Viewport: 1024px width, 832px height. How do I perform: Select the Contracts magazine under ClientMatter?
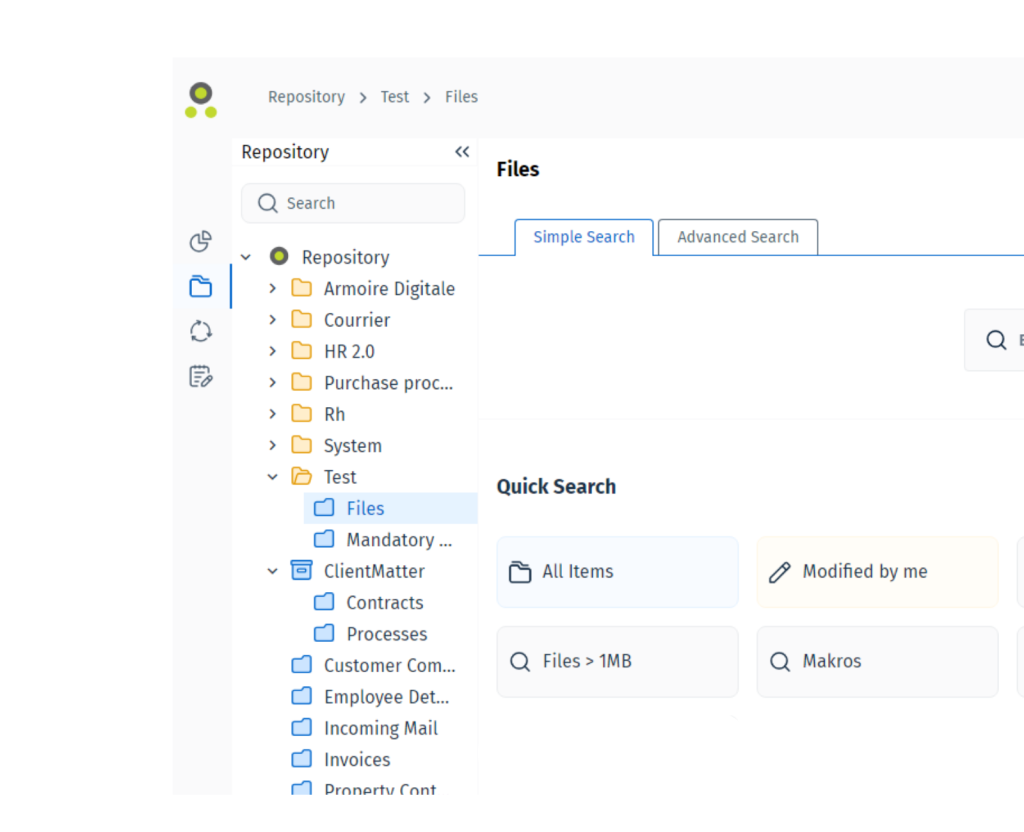385,602
